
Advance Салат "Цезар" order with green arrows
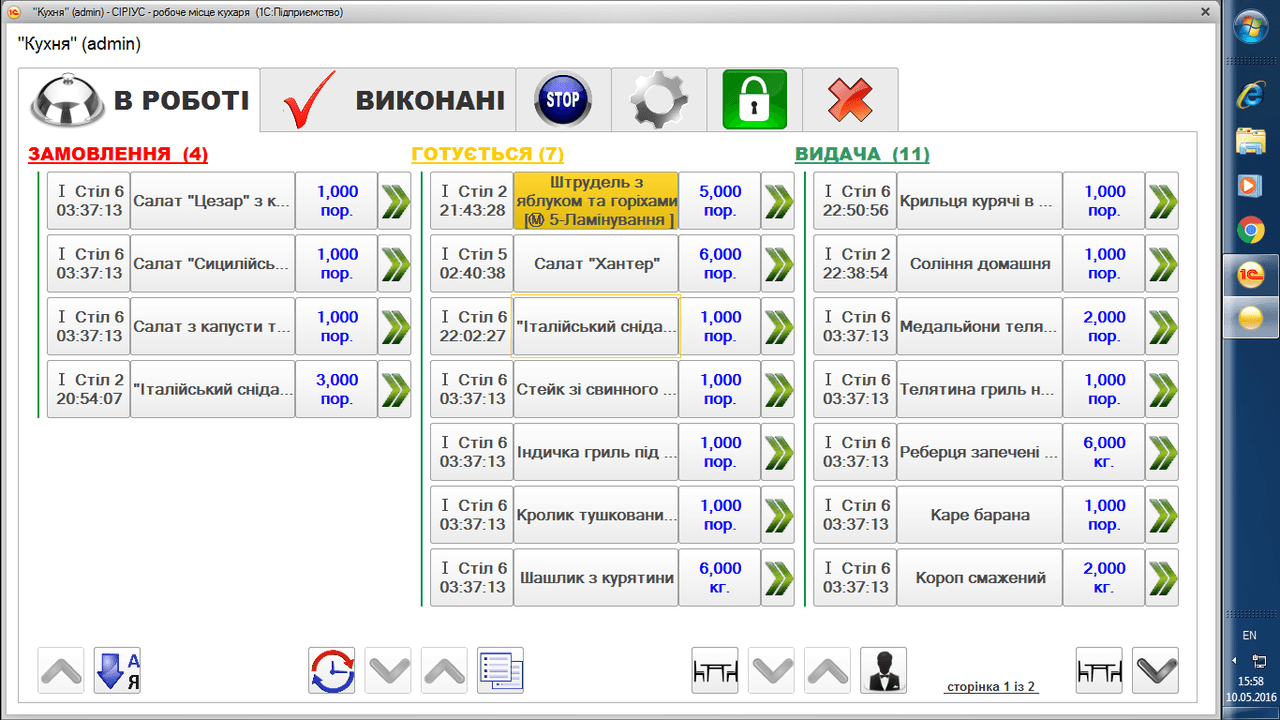pos(394,201)
